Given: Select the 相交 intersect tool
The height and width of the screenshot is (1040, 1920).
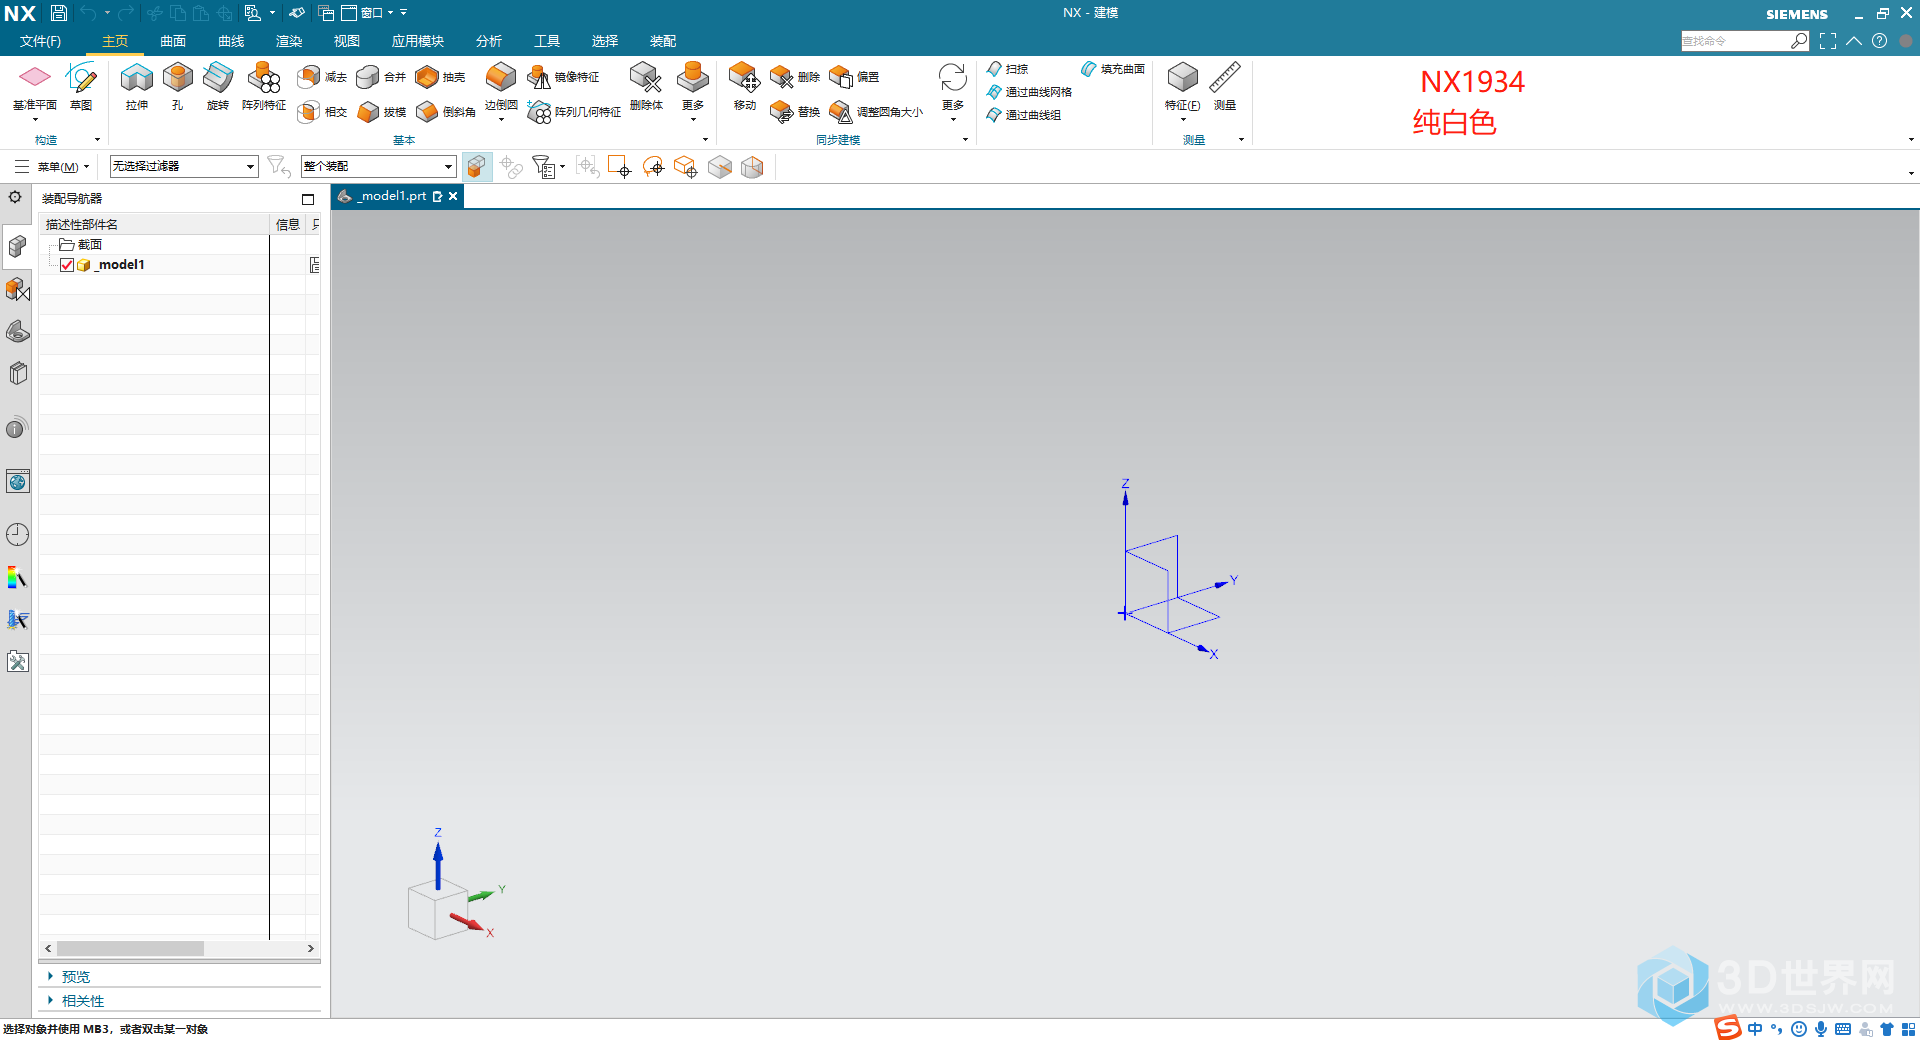Looking at the screenshot, I should 322,112.
